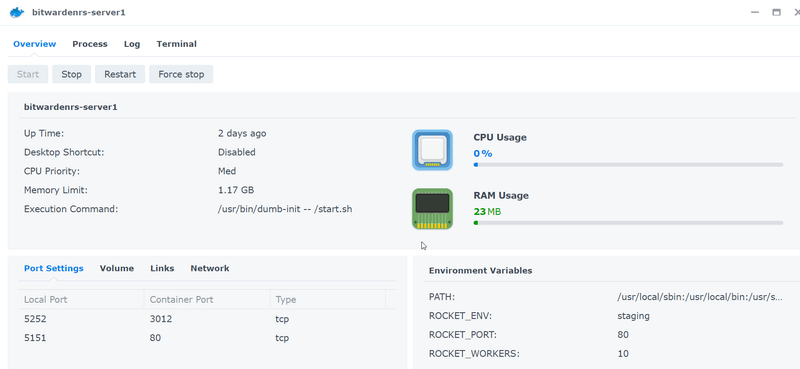Image resolution: width=800 pixels, height=369 pixels.
Task: Stop the container with Stop button
Action: (x=71, y=74)
